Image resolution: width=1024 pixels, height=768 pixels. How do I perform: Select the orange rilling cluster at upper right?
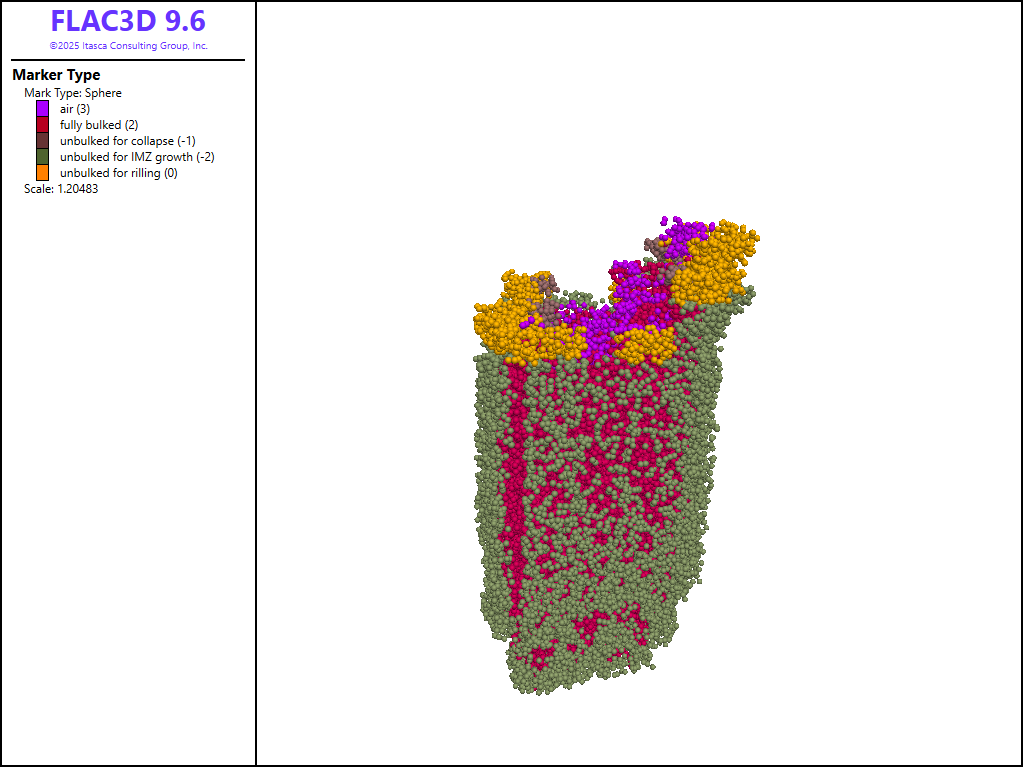tap(715, 260)
